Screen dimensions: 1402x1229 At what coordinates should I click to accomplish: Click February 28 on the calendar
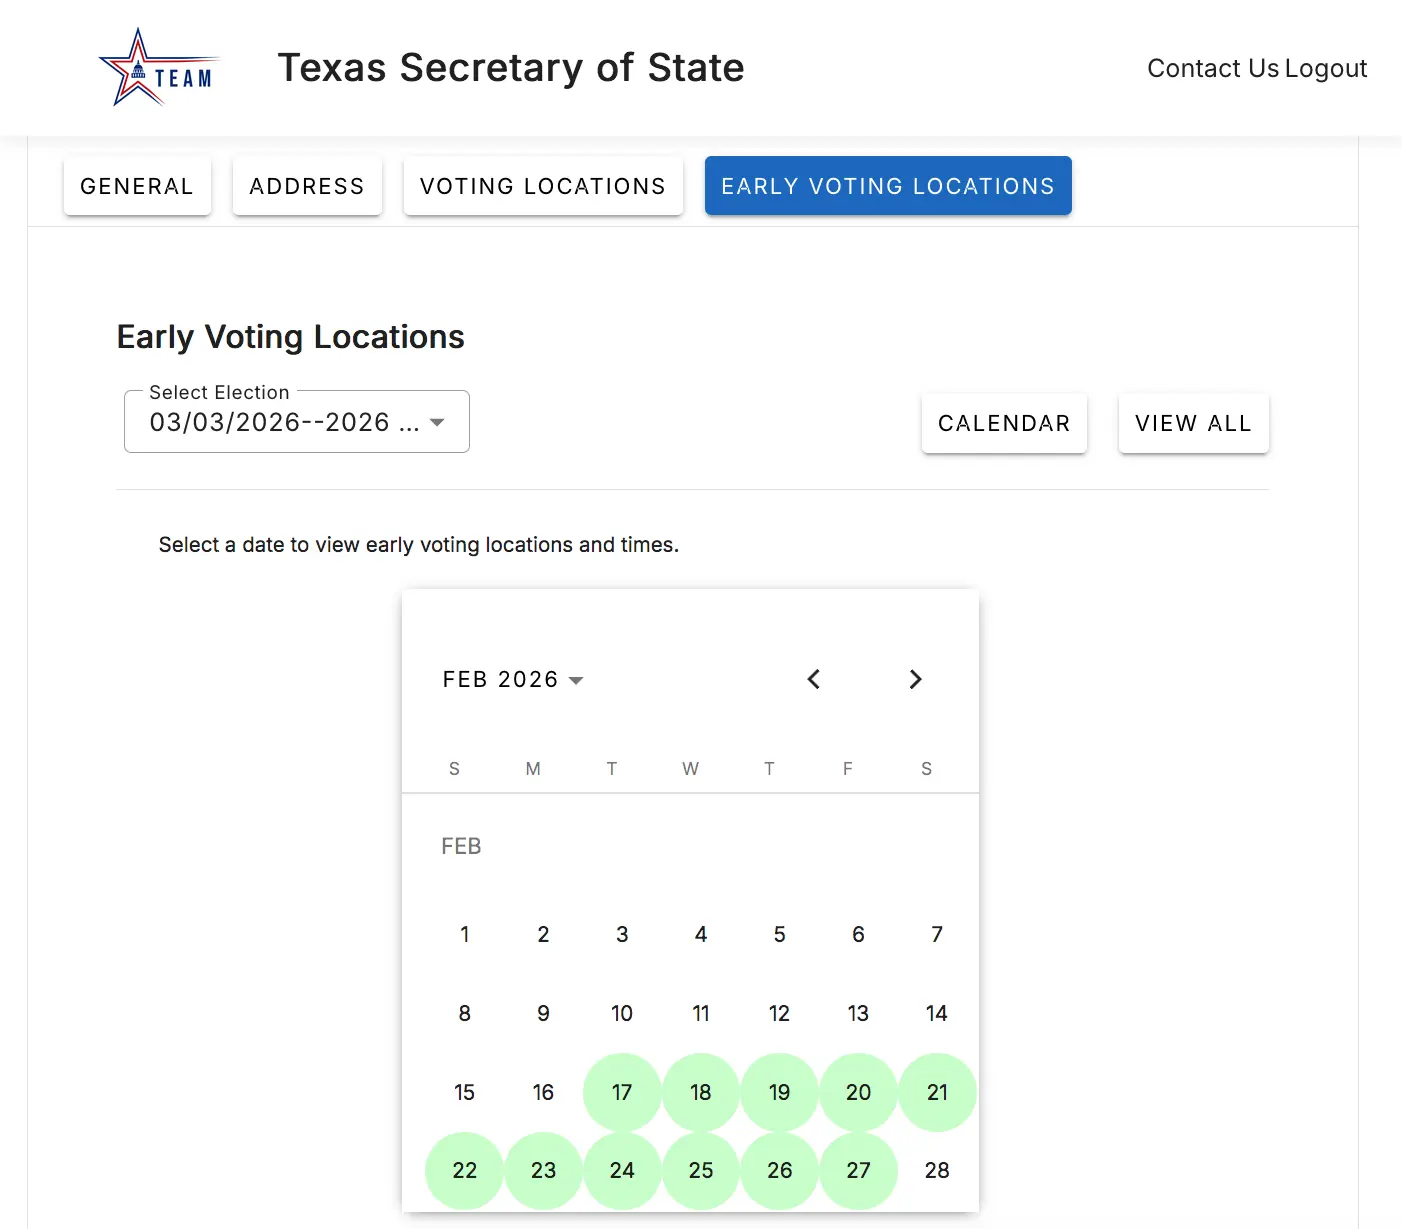point(937,1170)
